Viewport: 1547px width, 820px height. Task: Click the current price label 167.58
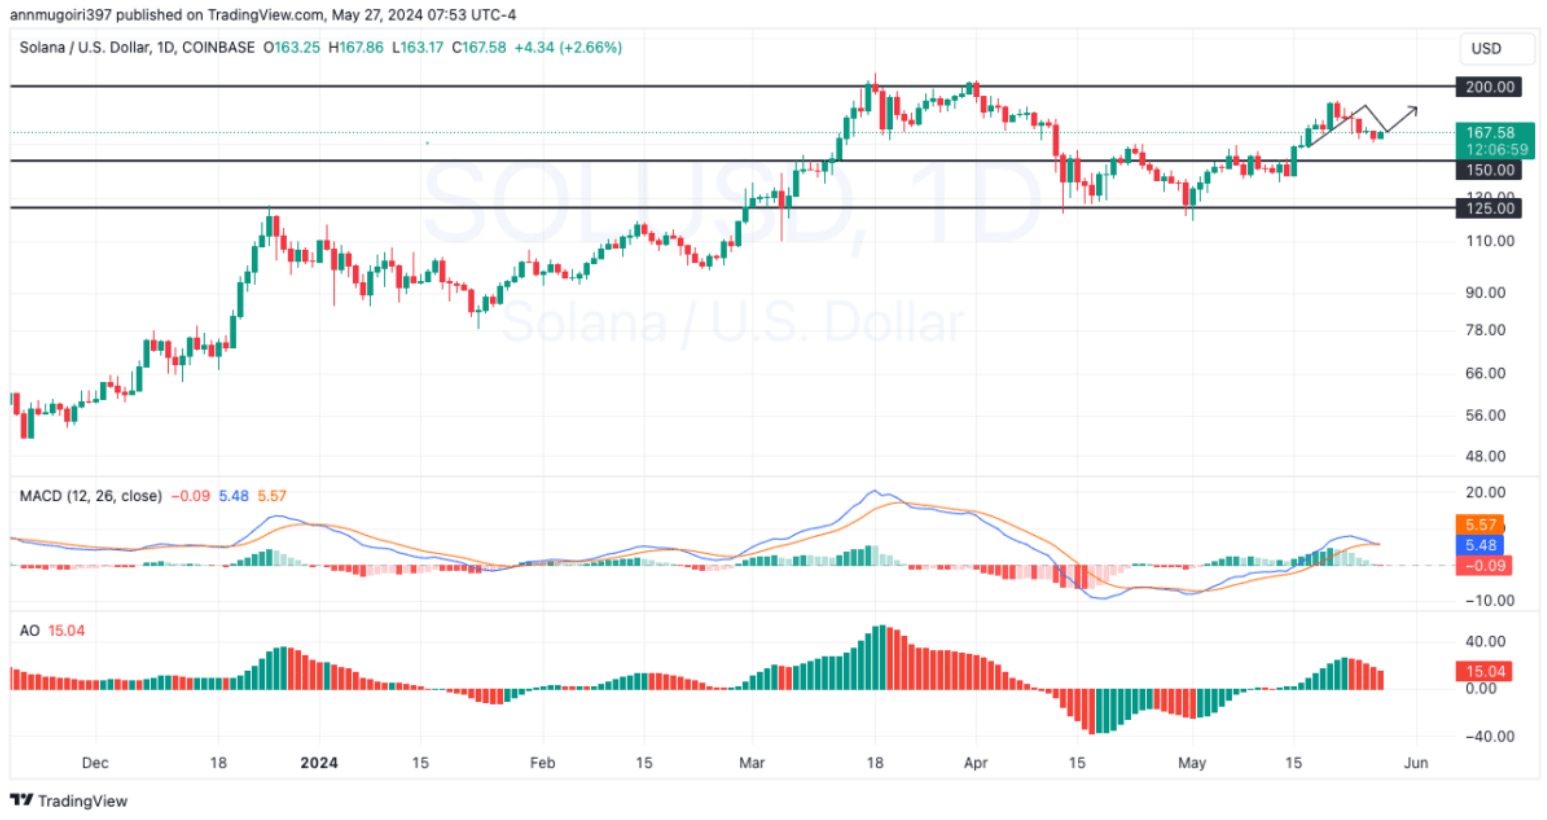tap(1494, 140)
